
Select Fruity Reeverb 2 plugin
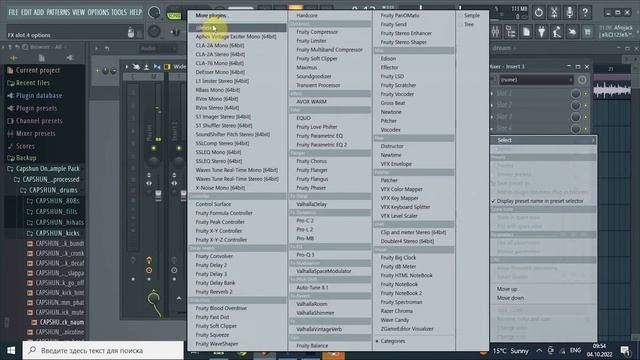(214, 292)
